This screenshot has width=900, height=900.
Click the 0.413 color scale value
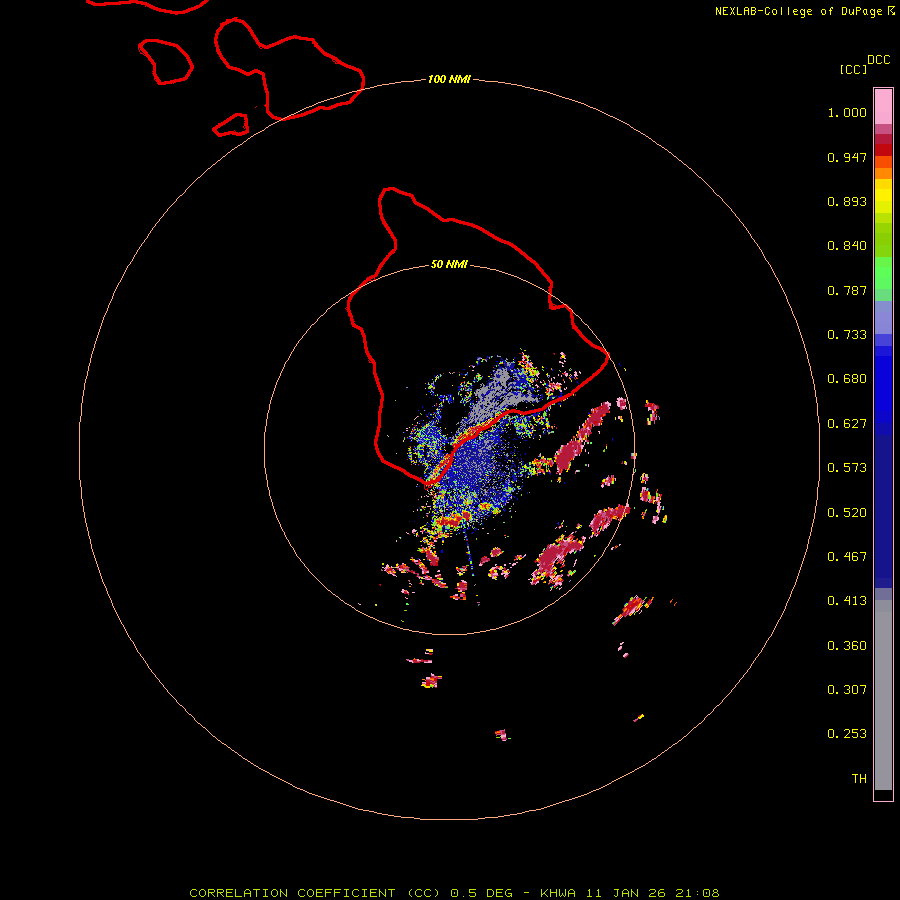(x=847, y=601)
